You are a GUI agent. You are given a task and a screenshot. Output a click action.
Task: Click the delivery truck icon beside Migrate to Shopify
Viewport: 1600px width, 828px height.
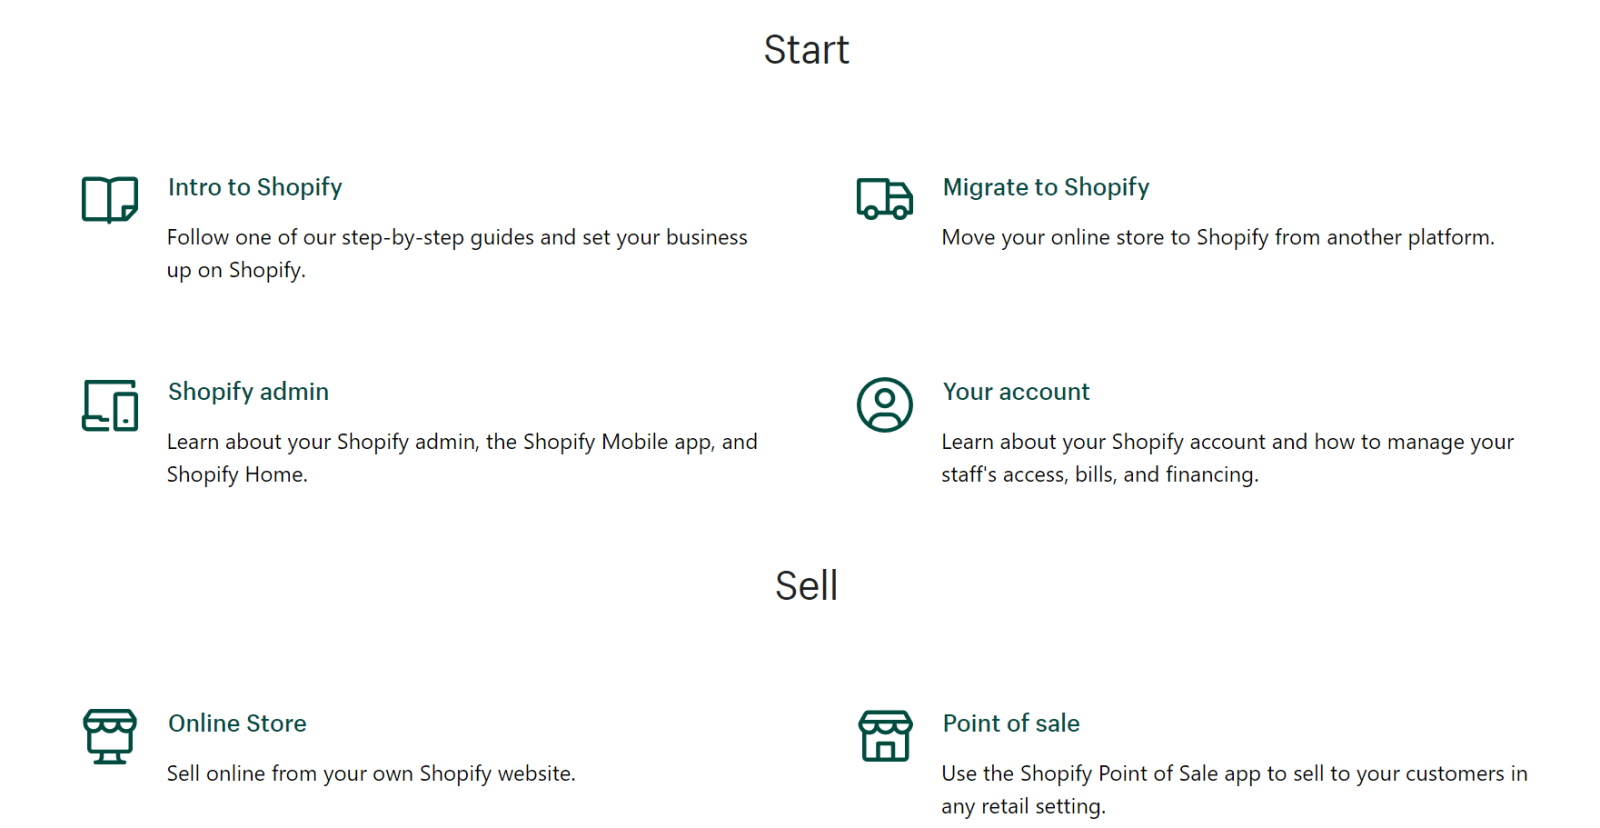pyautogui.click(x=884, y=200)
